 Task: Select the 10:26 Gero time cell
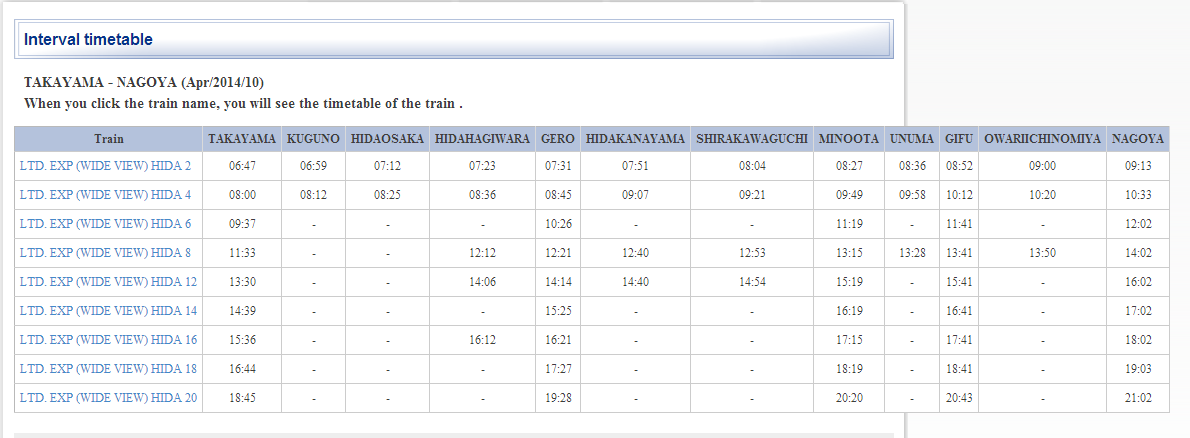pos(558,224)
